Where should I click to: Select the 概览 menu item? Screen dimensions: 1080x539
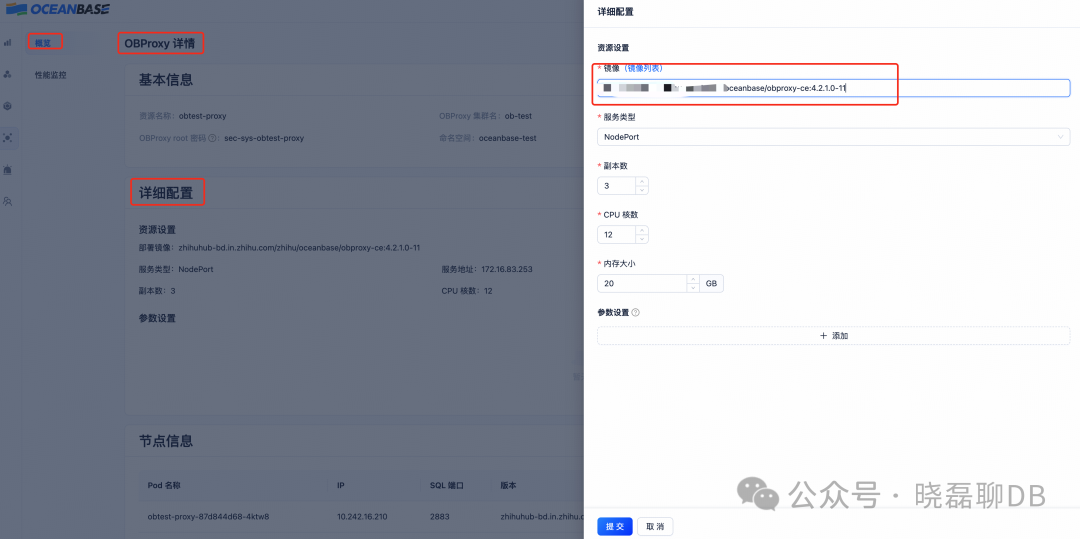point(43,43)
